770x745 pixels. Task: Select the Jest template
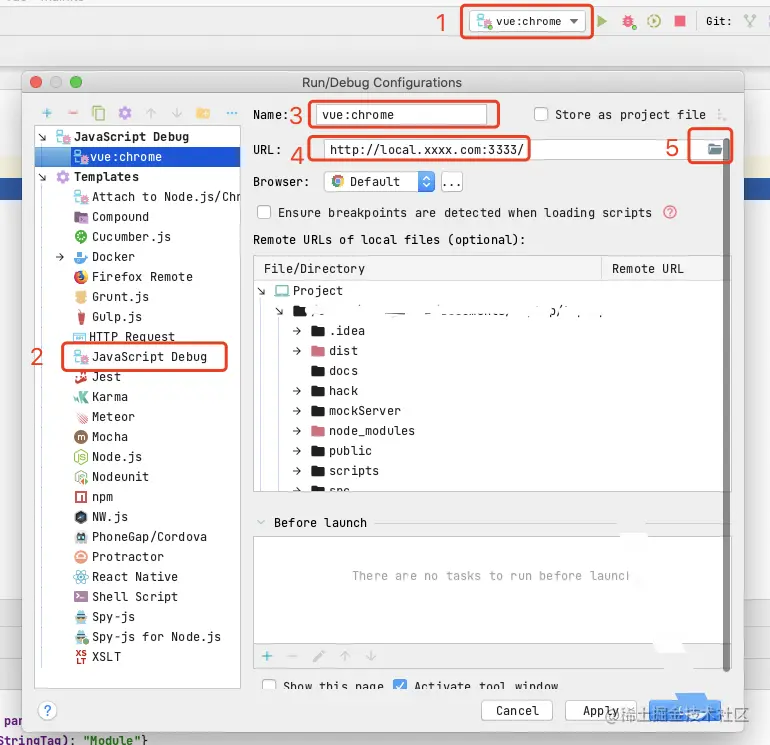(x=97, y=377)
